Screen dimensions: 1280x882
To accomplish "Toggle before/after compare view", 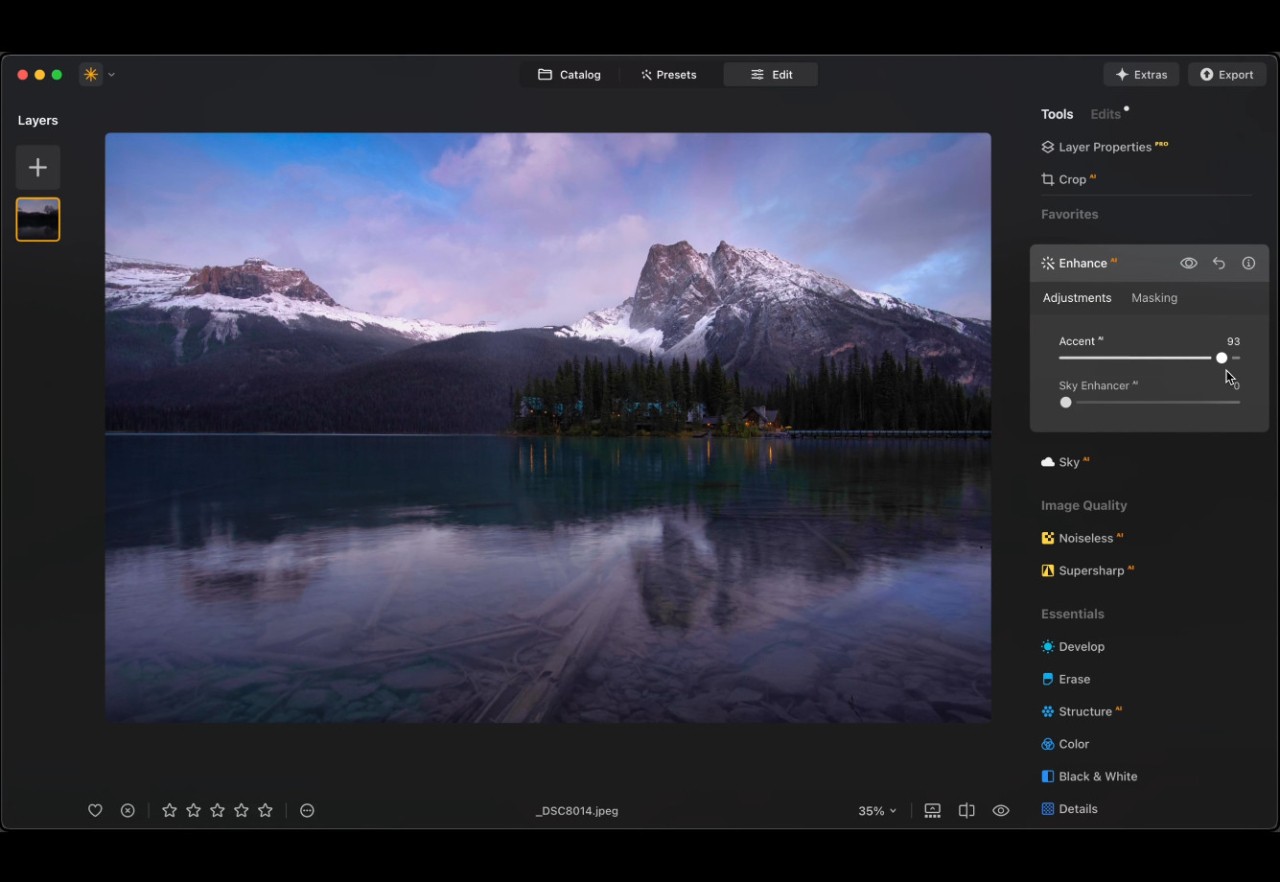I will pos(966,811).
